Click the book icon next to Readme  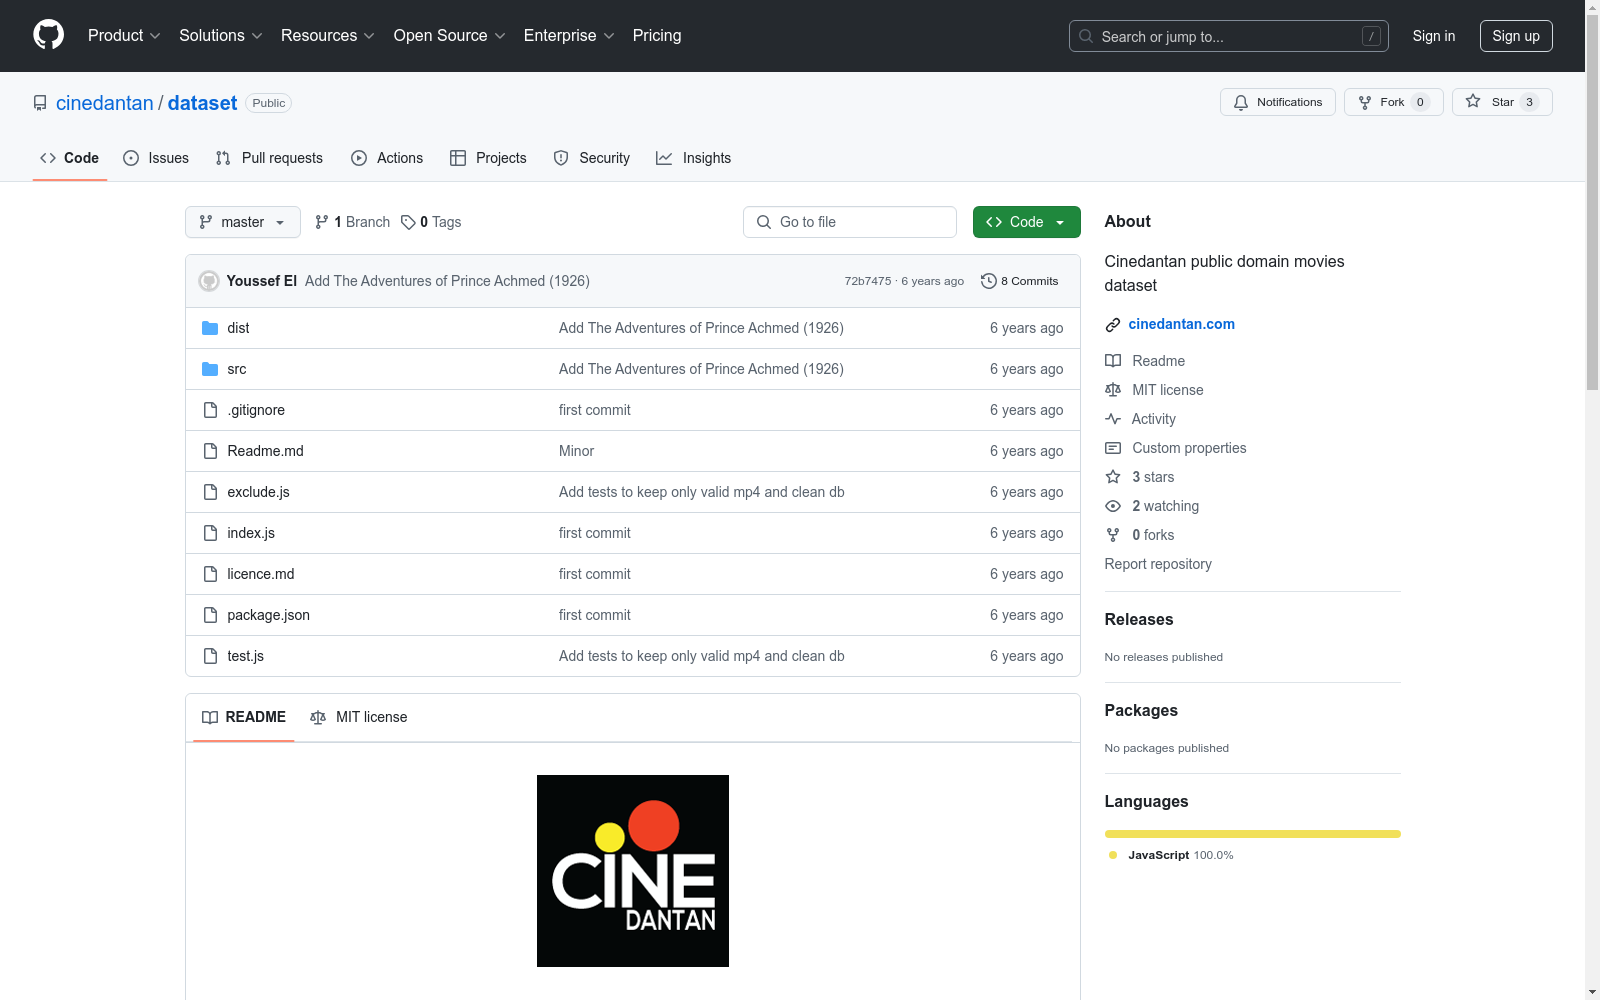[1113, 361]
